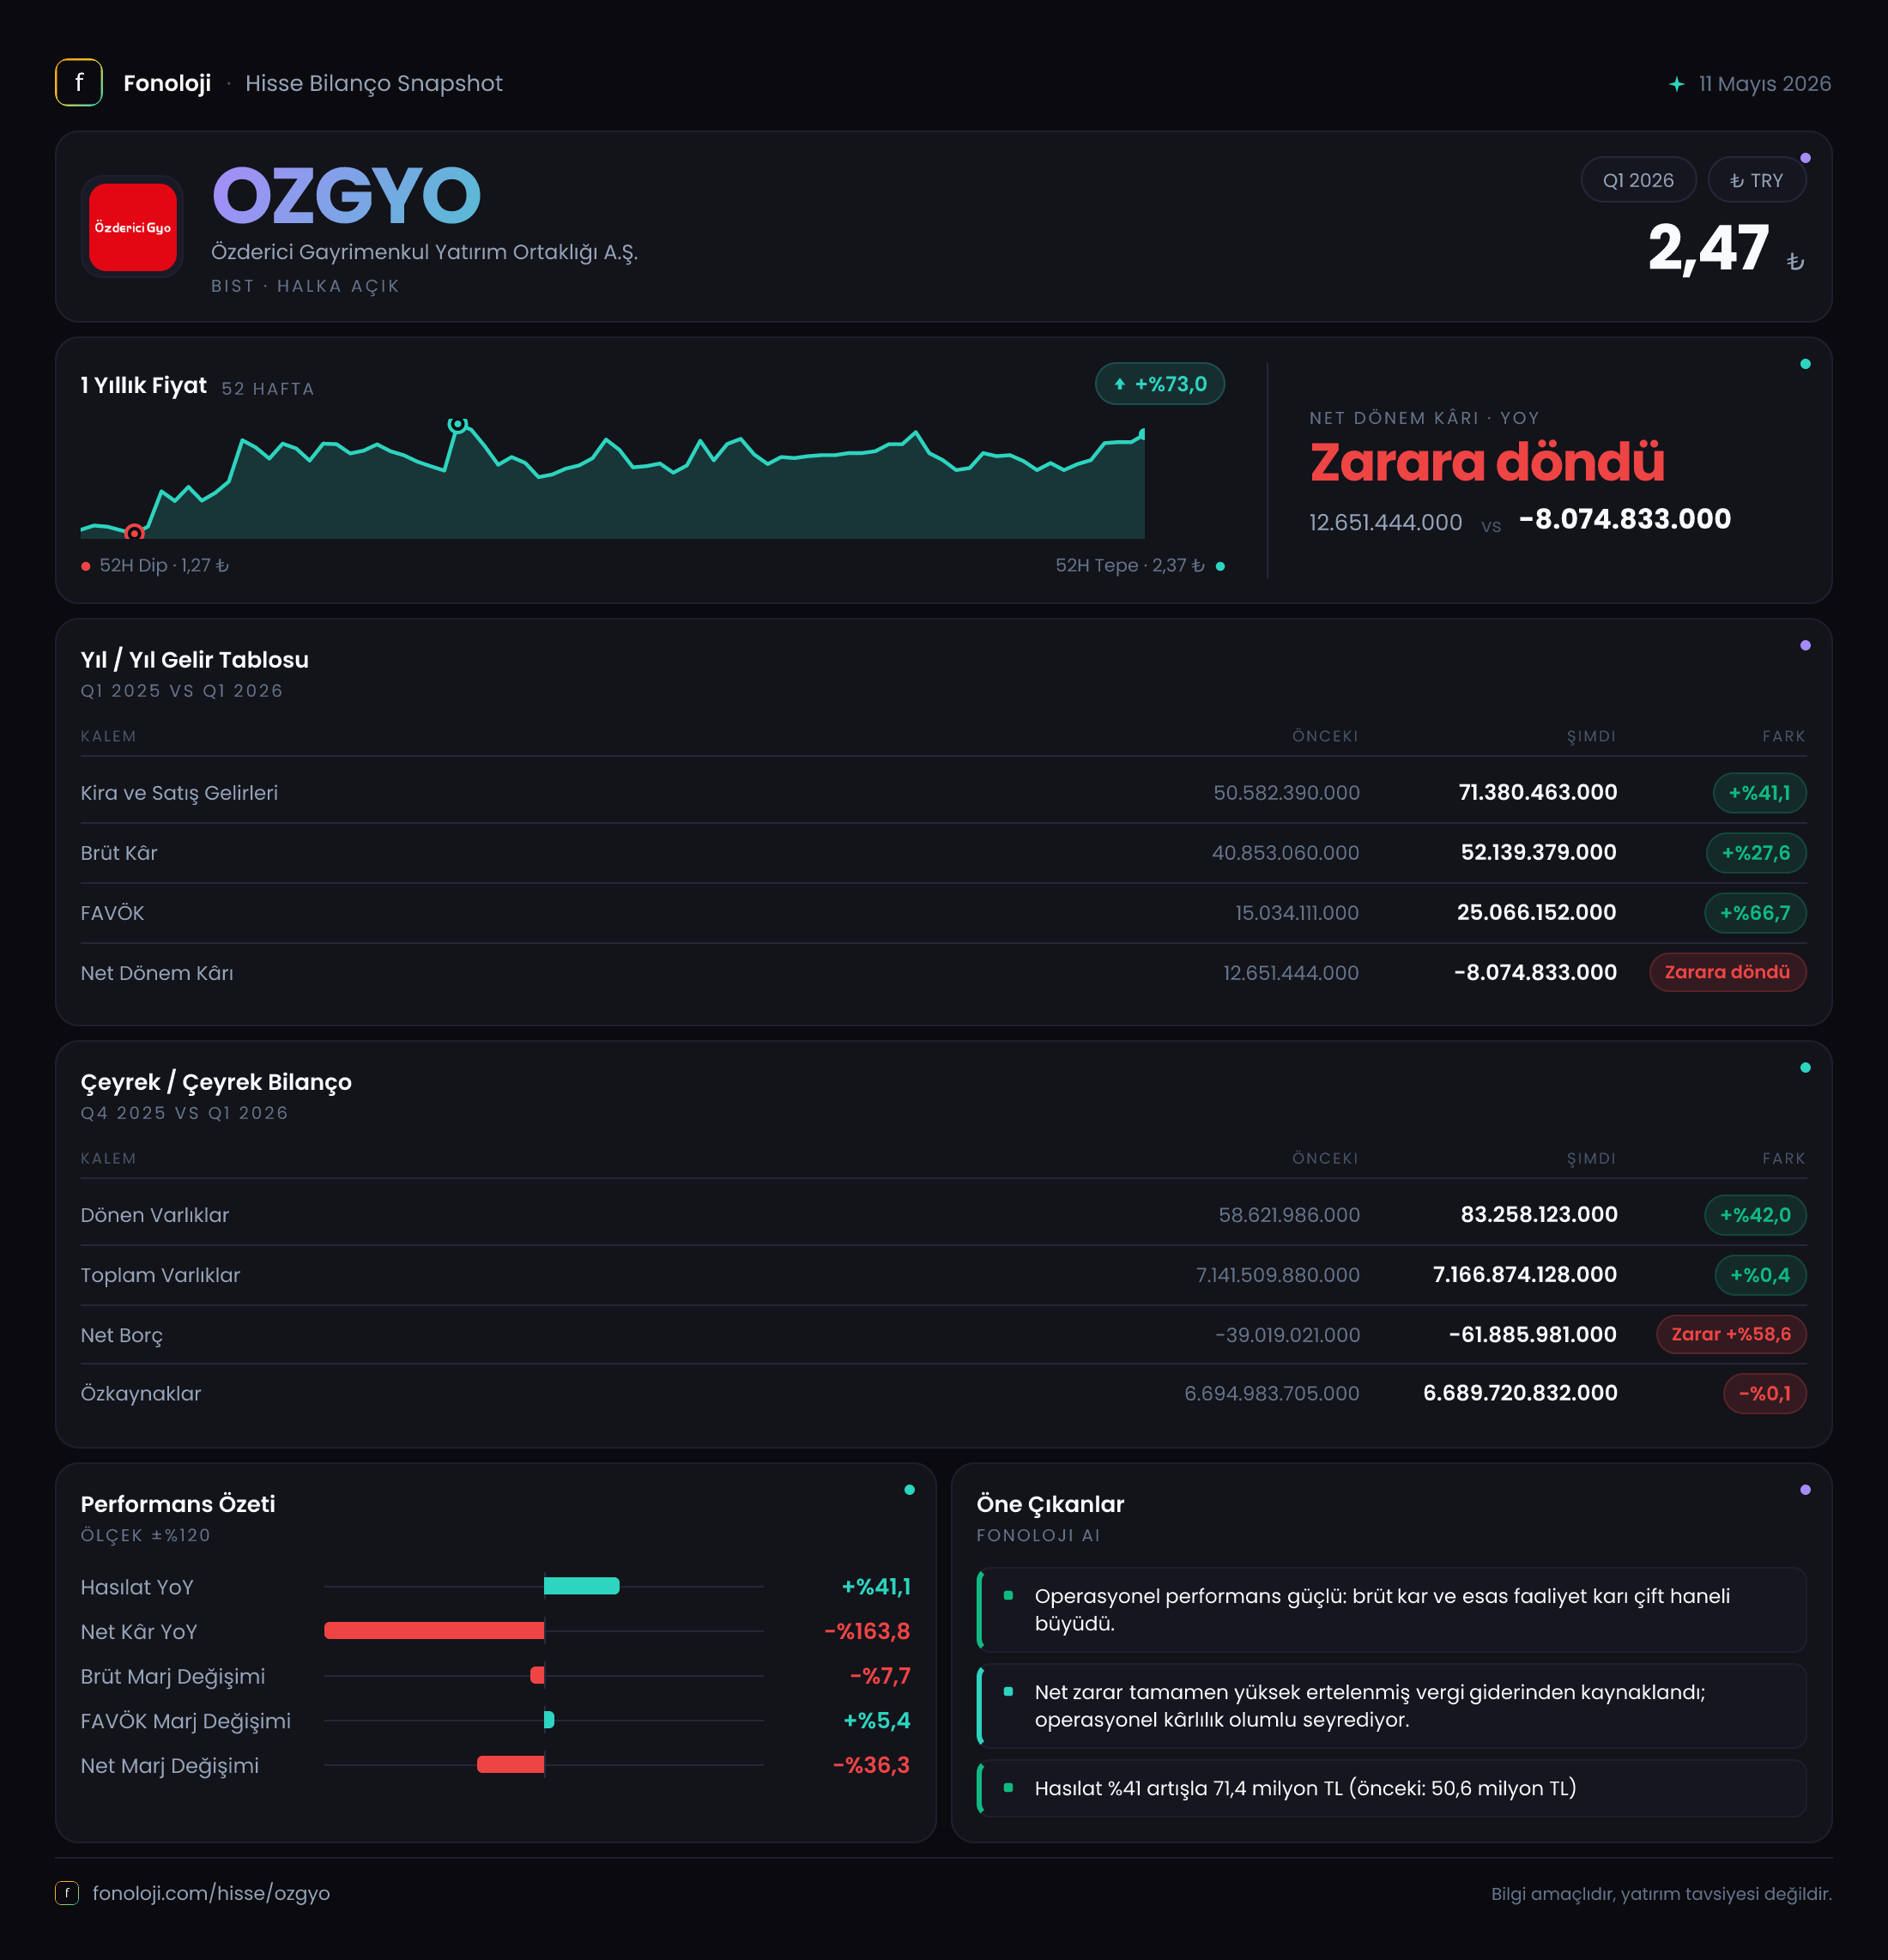Screen dimensions: 1888x1960
Task: Click the OZGYO ticker title
Action: pos(347,196)
